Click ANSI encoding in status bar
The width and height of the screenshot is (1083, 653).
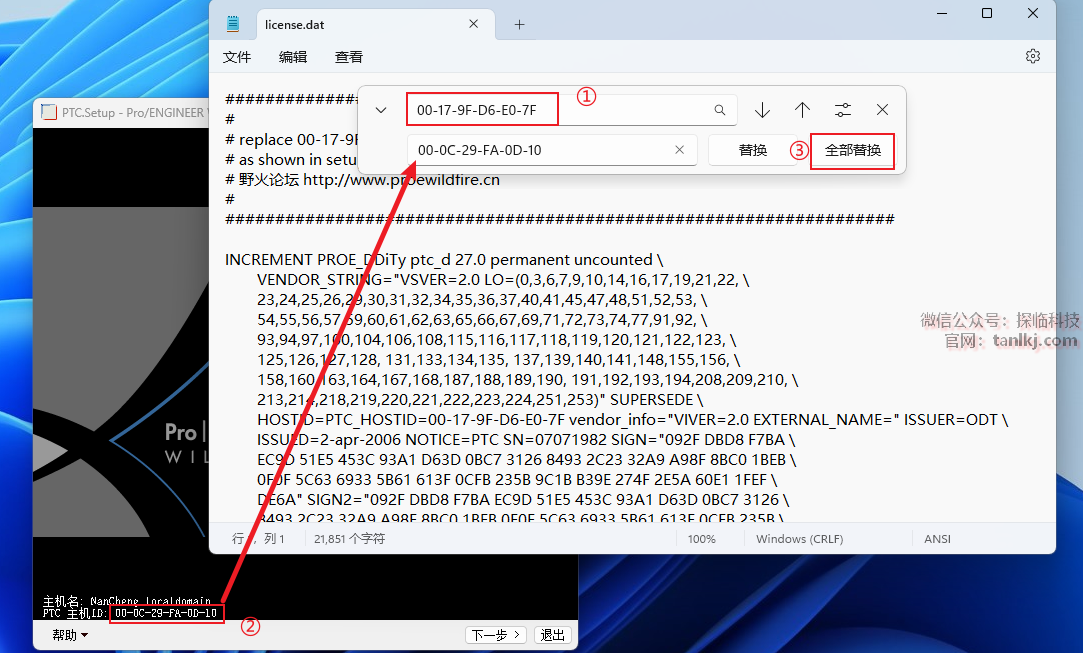937,539
